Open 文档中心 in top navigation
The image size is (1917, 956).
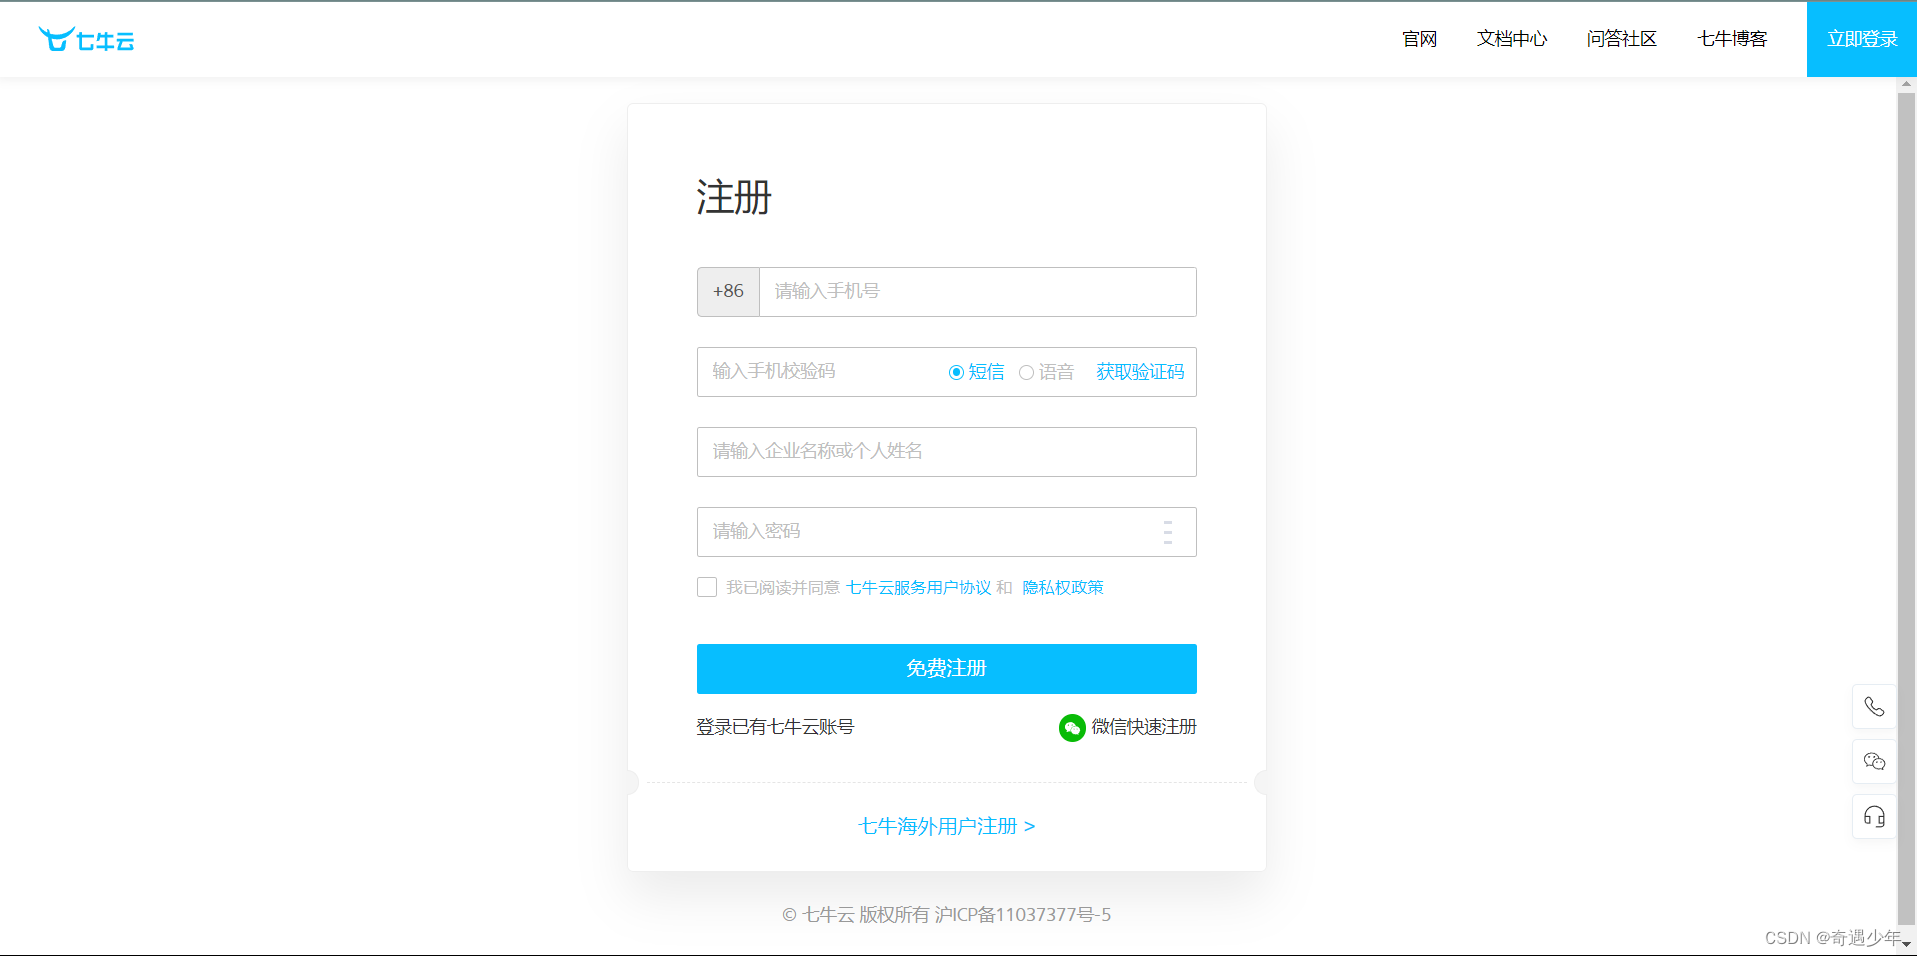(1512, 39)
